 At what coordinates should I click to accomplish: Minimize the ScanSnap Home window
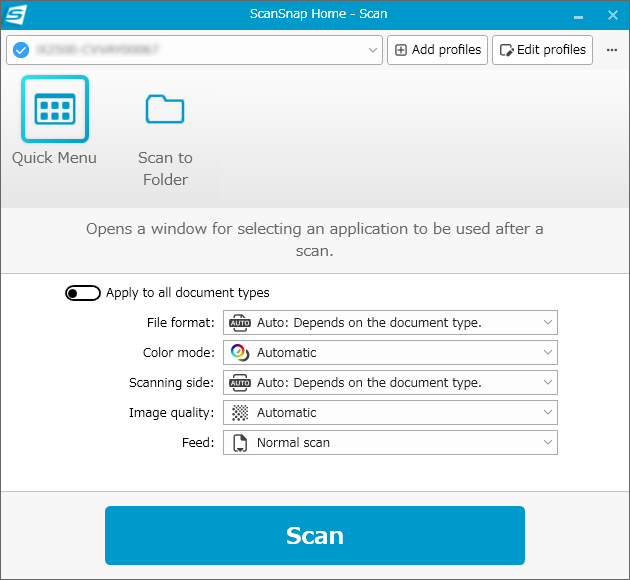coord(578,16)
